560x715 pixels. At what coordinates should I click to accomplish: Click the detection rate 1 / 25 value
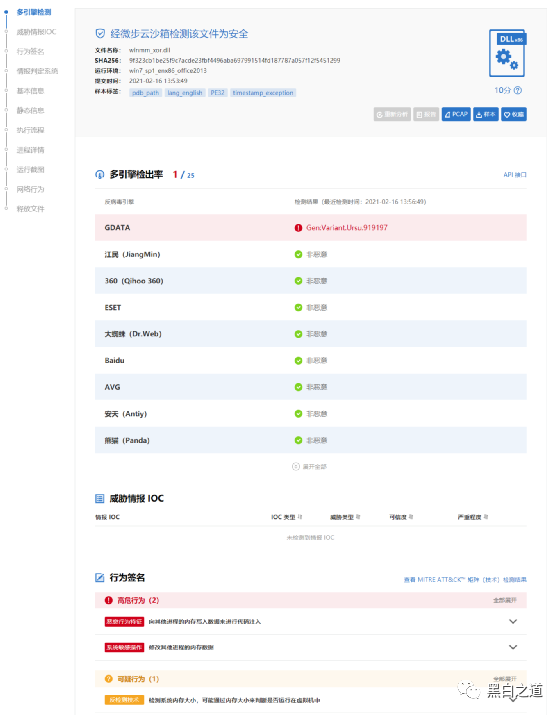(x=184, y=175)
